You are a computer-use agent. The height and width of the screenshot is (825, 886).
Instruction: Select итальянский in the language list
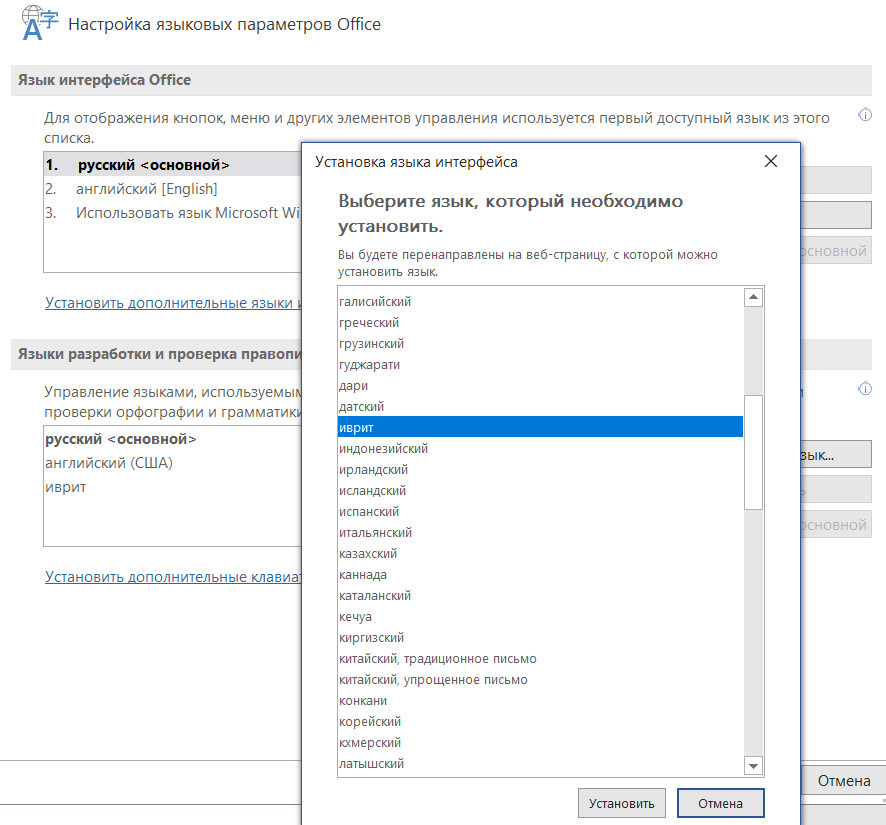pyautogui.click(x=375, y=533)
